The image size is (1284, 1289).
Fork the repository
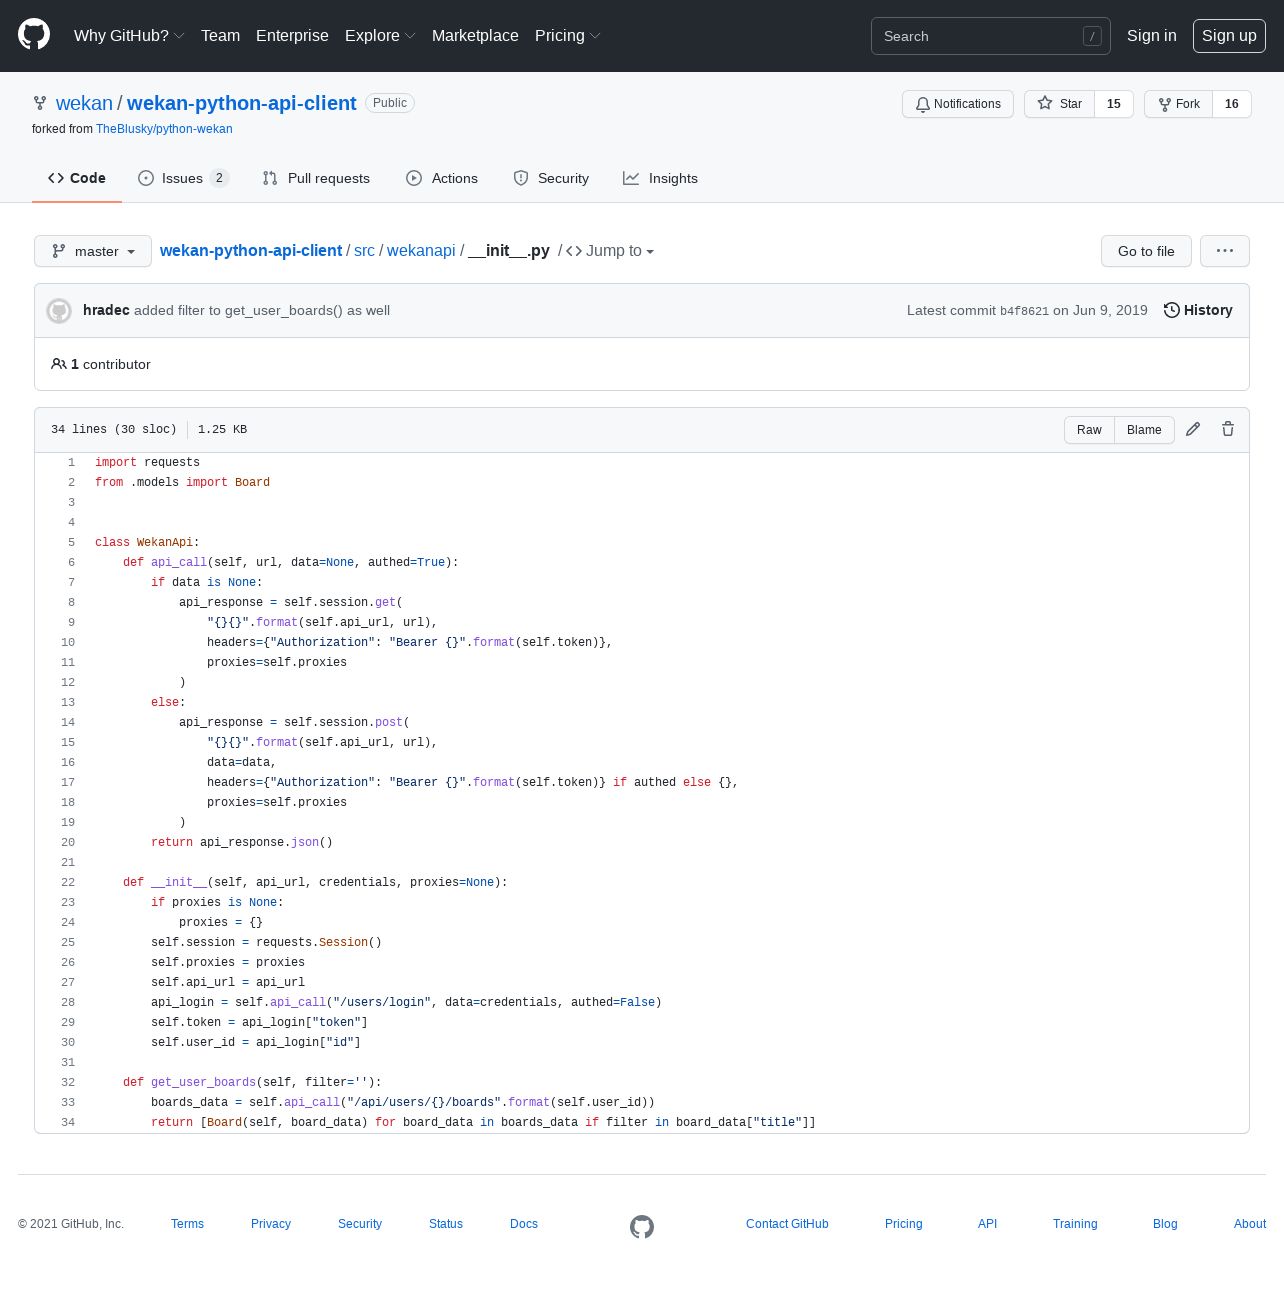point(1179,104)
